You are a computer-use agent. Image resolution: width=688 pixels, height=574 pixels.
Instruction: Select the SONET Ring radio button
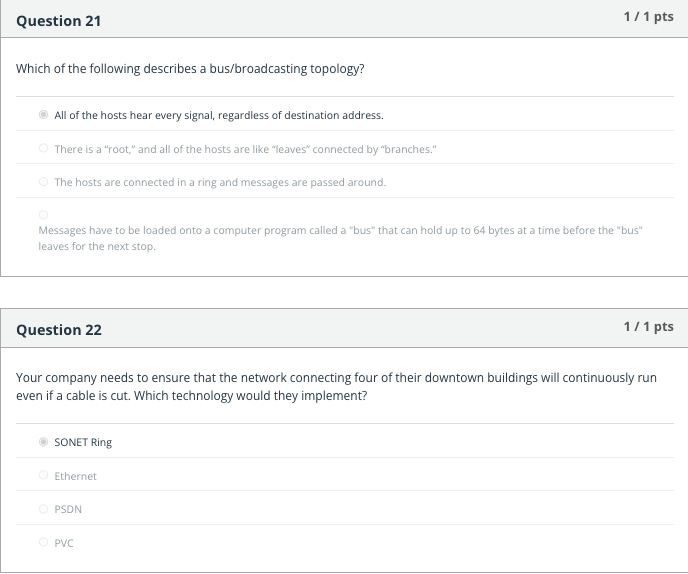(43, 441)
